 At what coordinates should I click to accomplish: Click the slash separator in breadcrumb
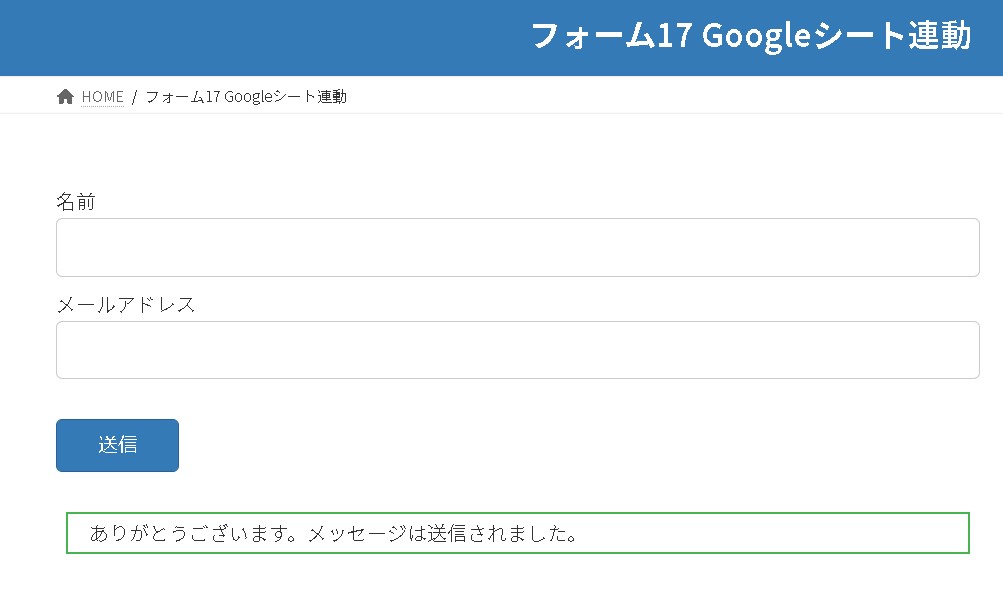coord(134,97)
